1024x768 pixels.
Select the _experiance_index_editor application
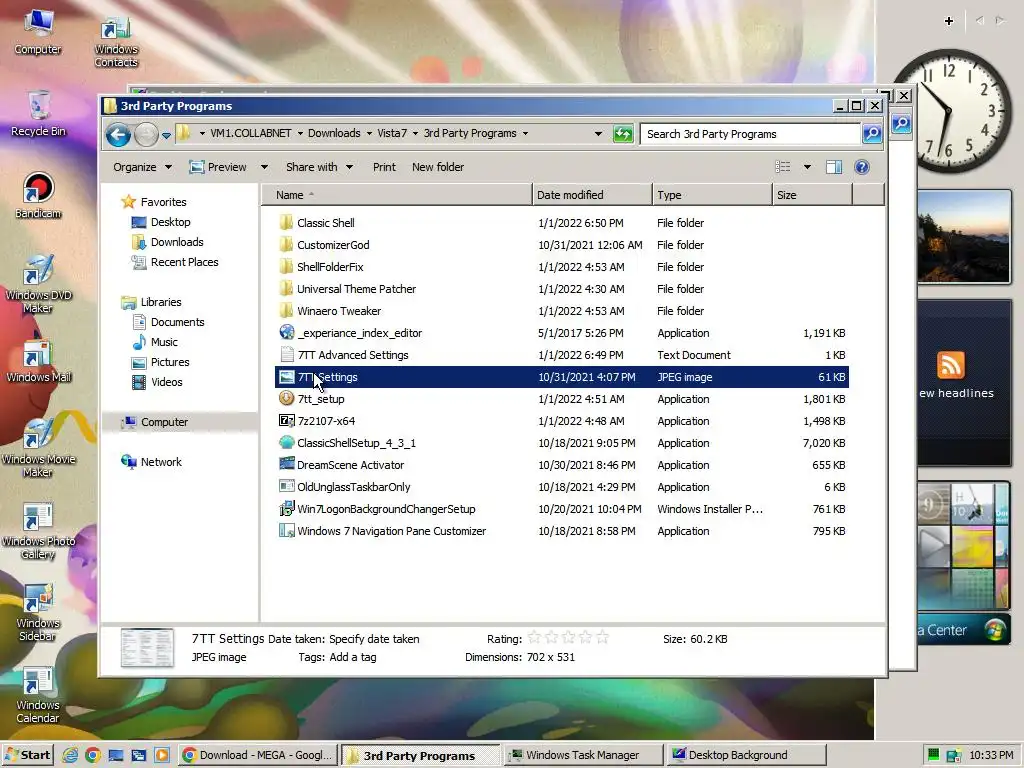pyautogui.click(x=562, y=333)
